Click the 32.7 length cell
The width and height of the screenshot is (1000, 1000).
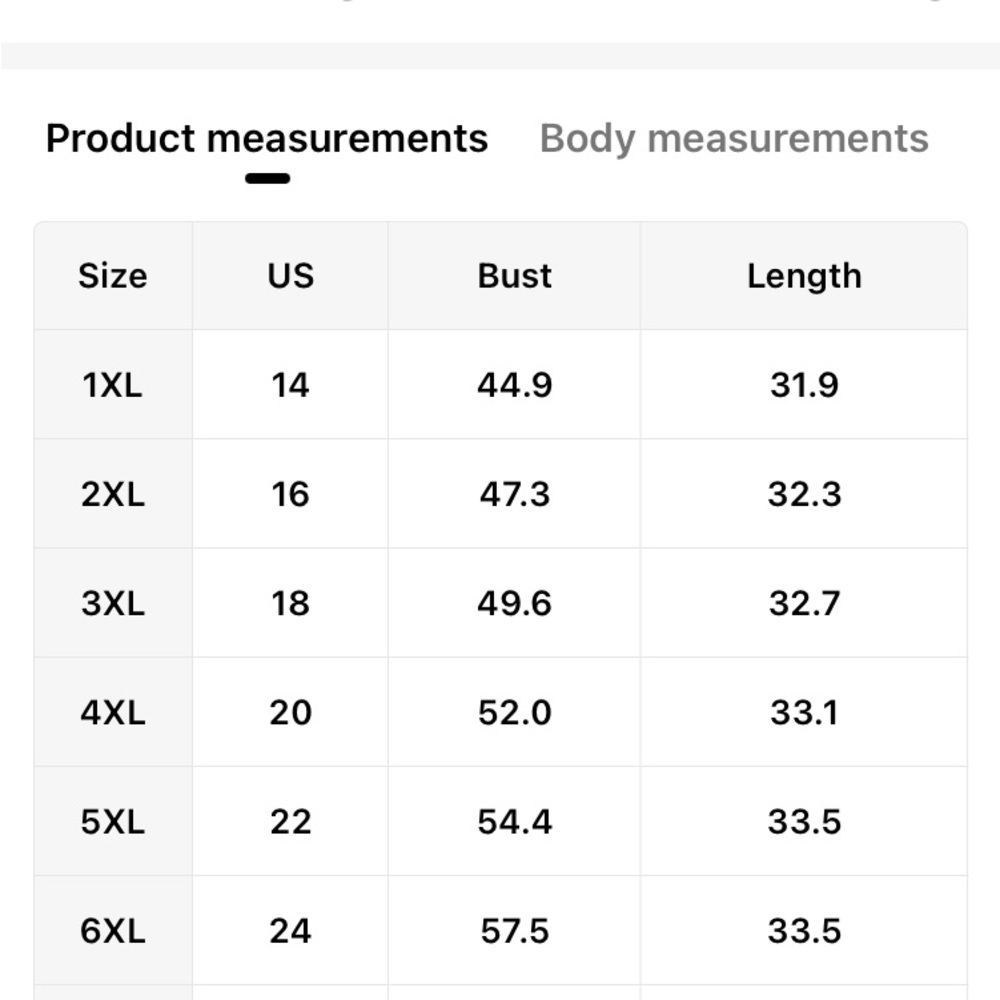click(804, 603)
